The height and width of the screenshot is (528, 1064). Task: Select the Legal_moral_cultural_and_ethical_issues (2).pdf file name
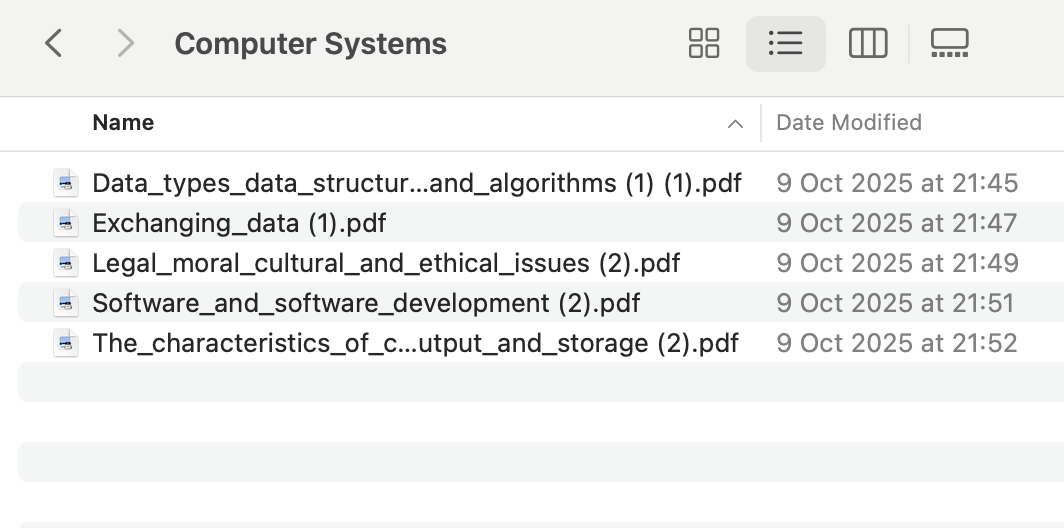point(386,263)
